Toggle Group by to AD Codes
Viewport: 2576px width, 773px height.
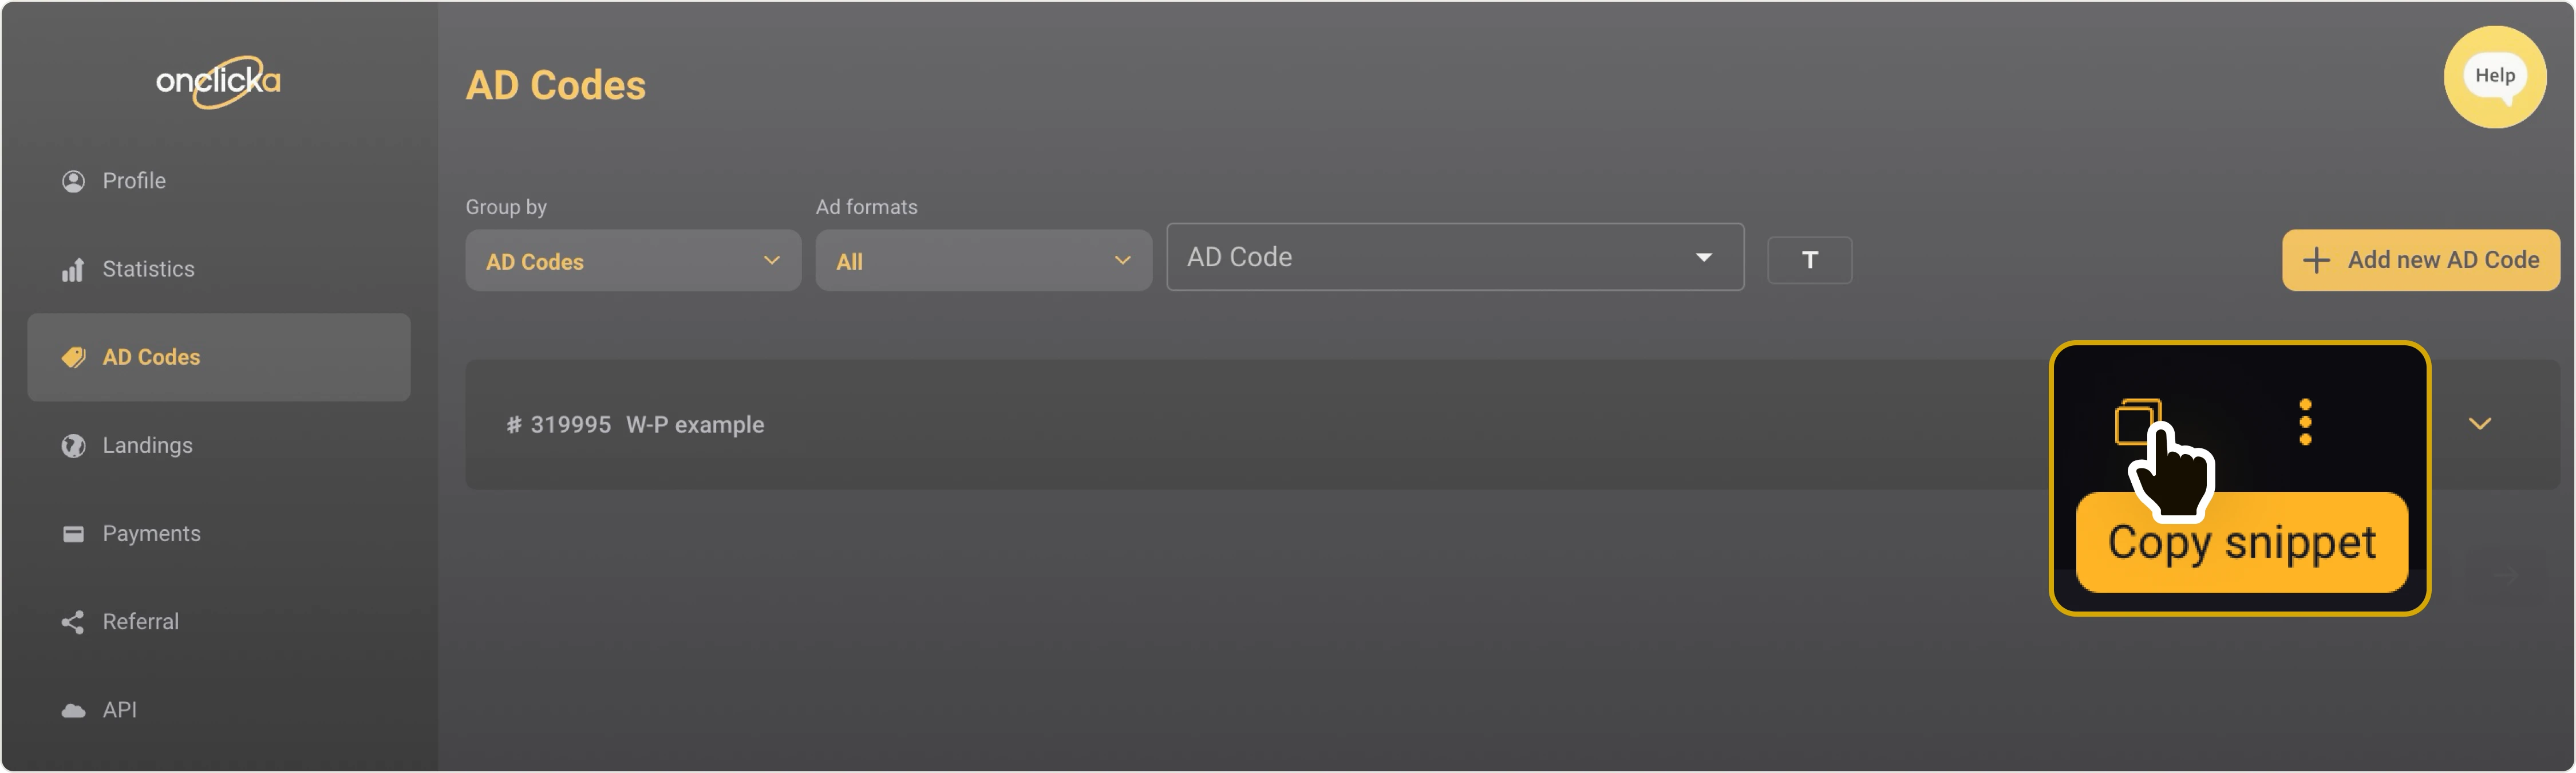point(632,260)
